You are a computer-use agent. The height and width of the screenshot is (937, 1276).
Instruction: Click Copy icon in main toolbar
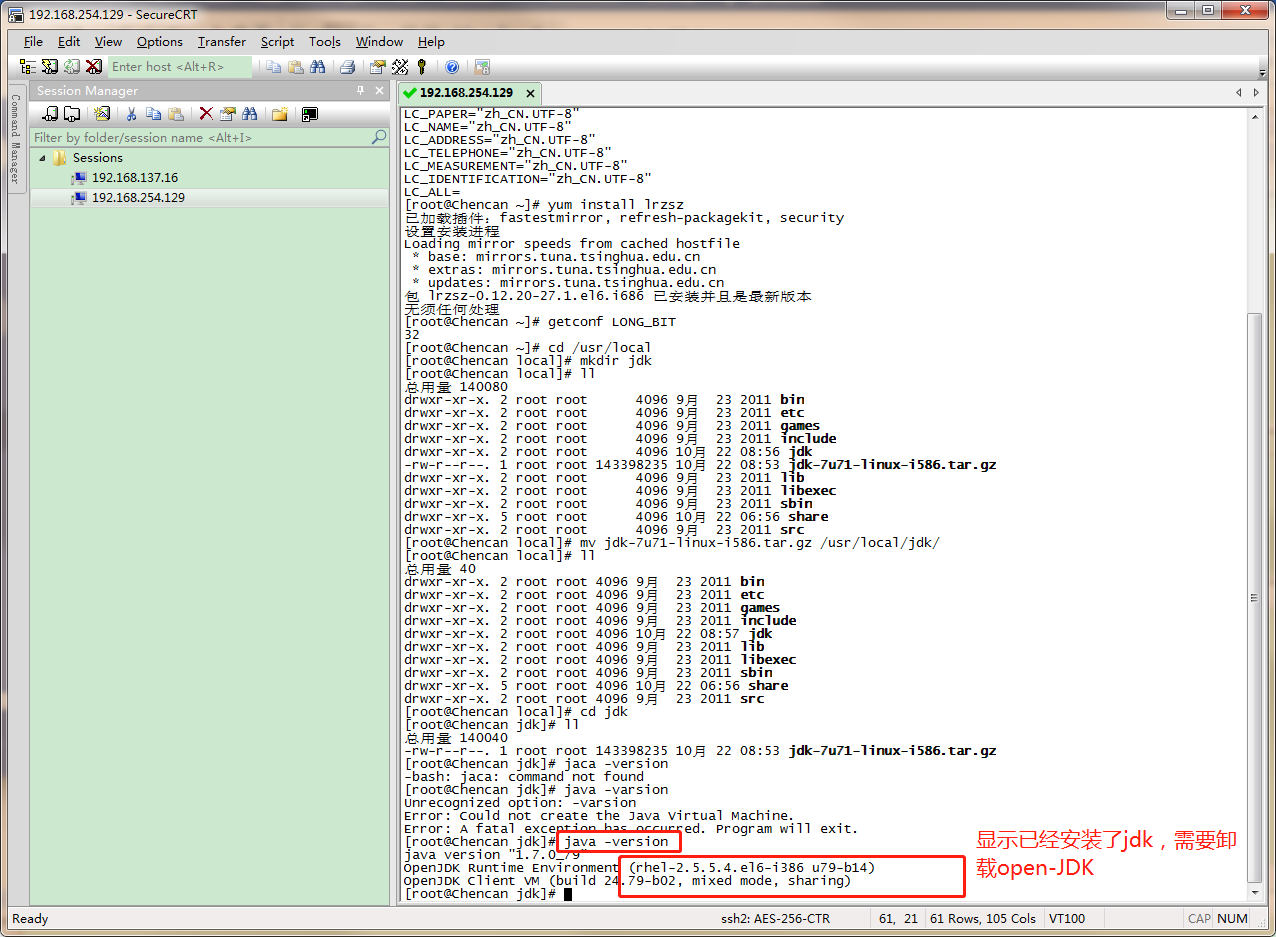[274, 67]
